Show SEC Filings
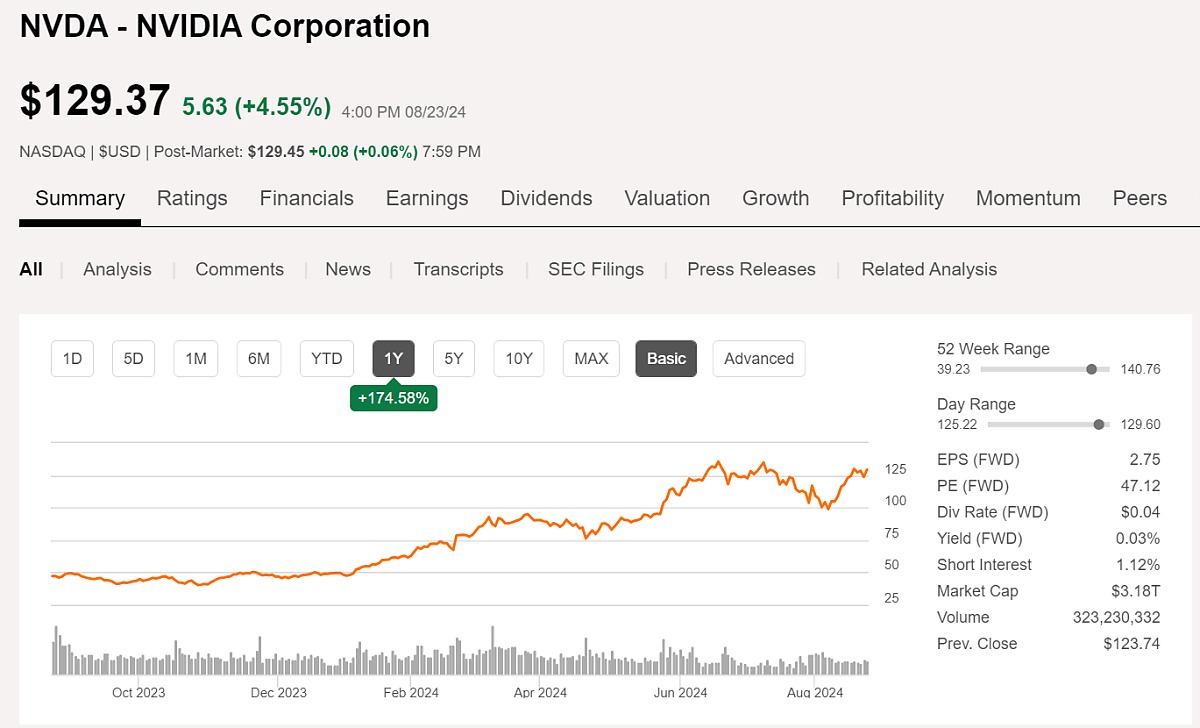Viewport: 1200px width, 728px height. (x=596, y=269)
